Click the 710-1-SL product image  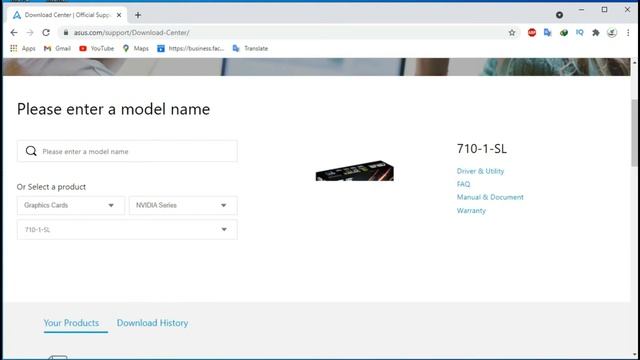(x=355, y=171)
